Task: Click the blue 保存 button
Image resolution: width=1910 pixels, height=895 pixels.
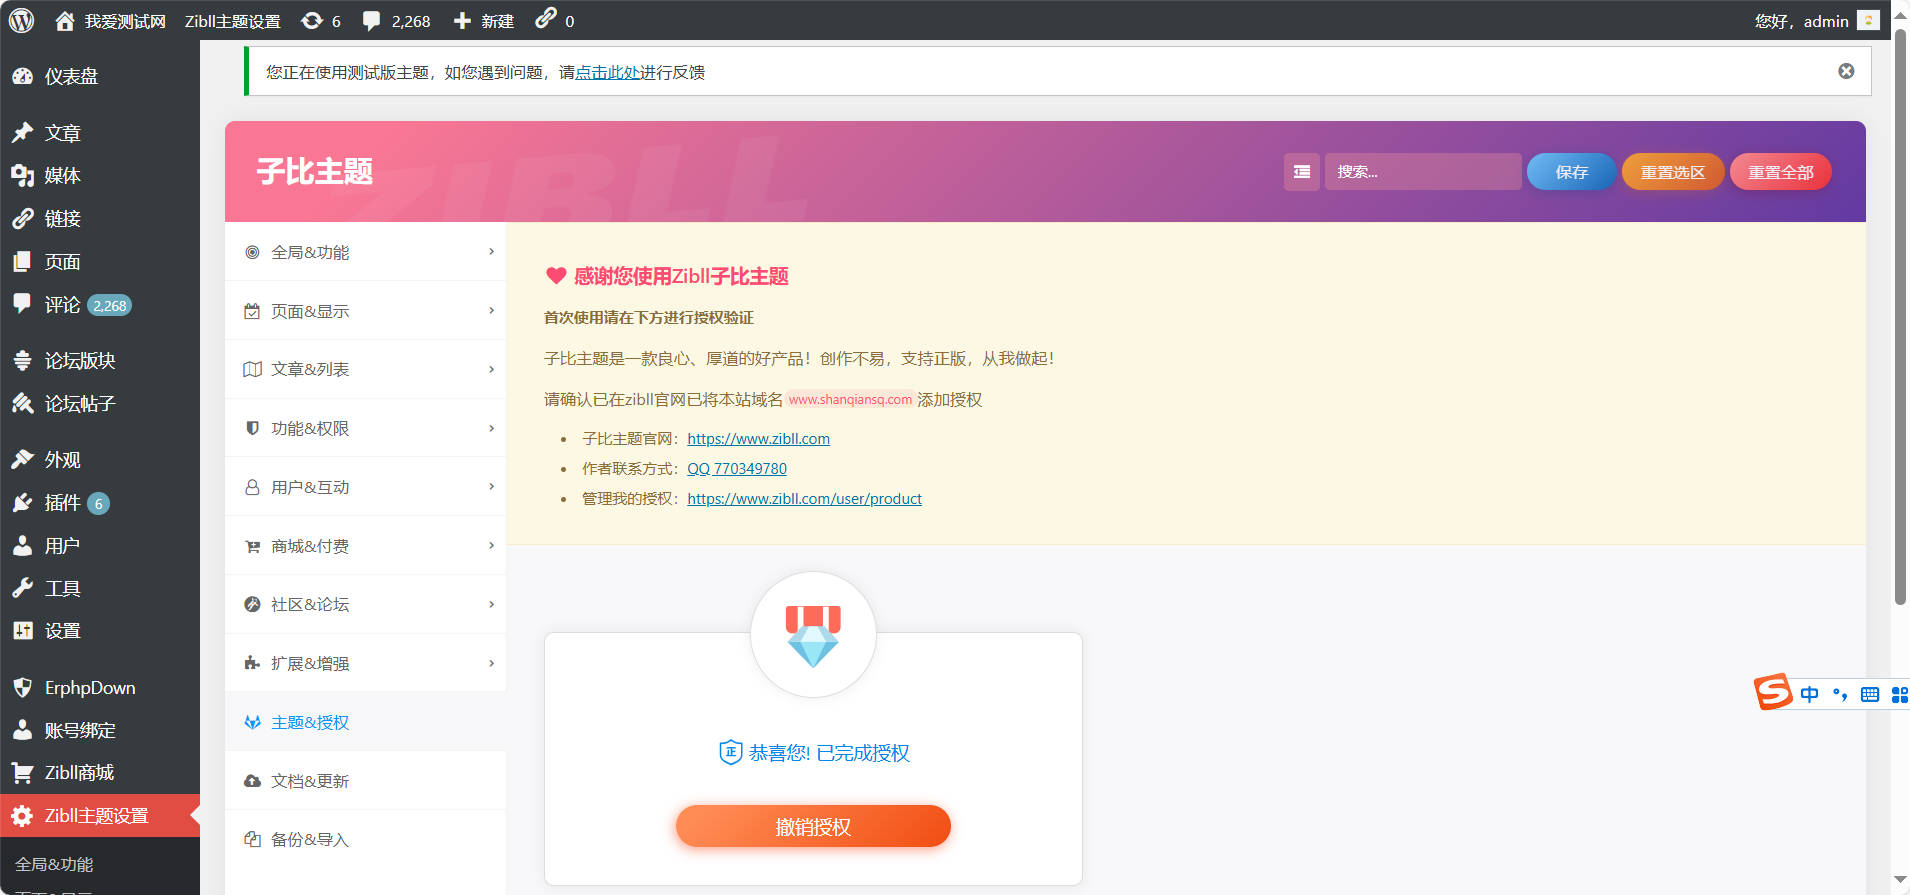Action: coord(1571,172)
